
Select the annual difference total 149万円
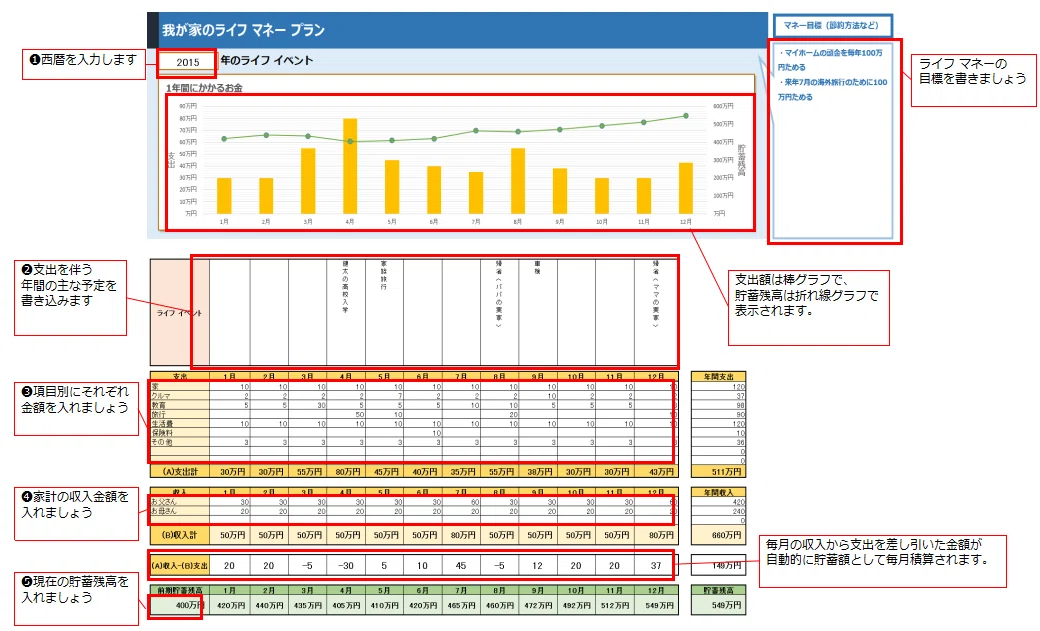[718, 566]
